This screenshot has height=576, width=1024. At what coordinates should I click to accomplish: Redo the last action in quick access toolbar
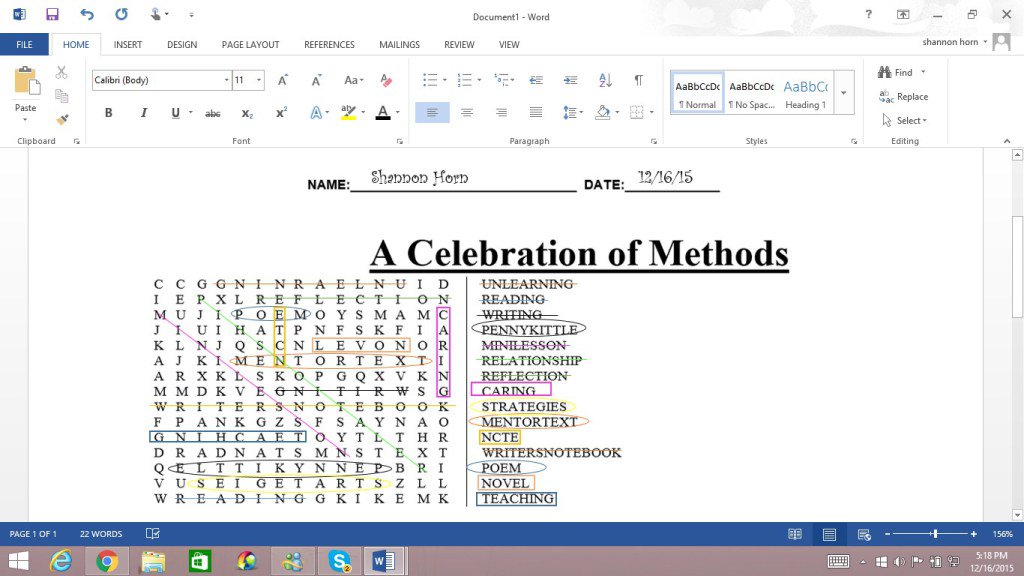coord(121,14)
